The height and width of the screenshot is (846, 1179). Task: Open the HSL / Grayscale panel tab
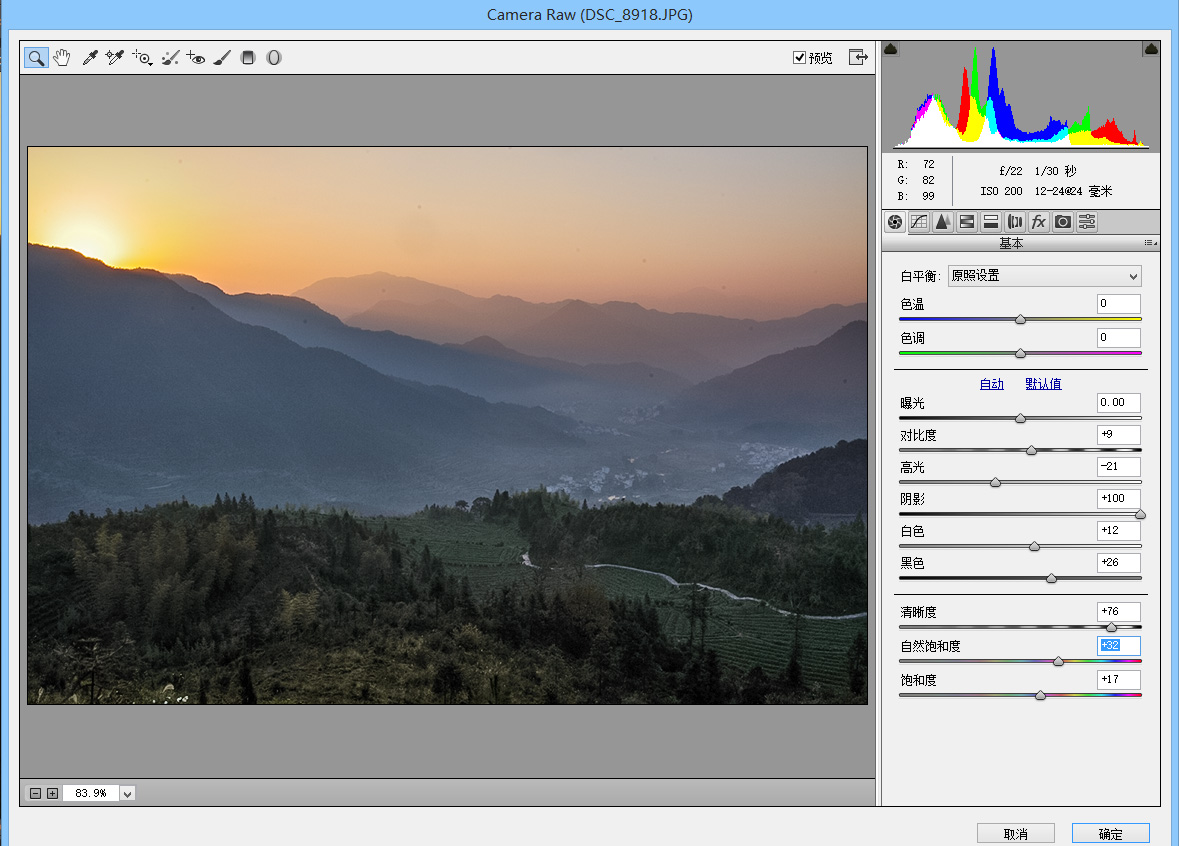click(967, 222)
